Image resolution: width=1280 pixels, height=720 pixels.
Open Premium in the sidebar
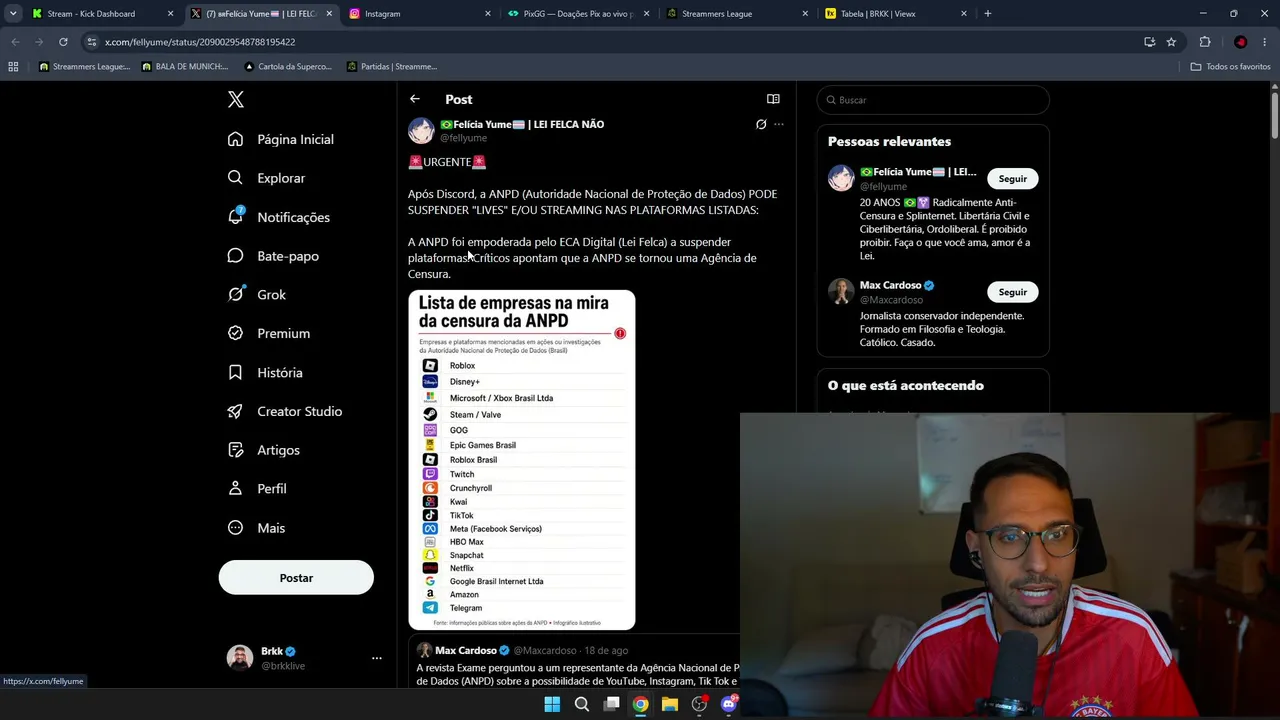[270, 333]
